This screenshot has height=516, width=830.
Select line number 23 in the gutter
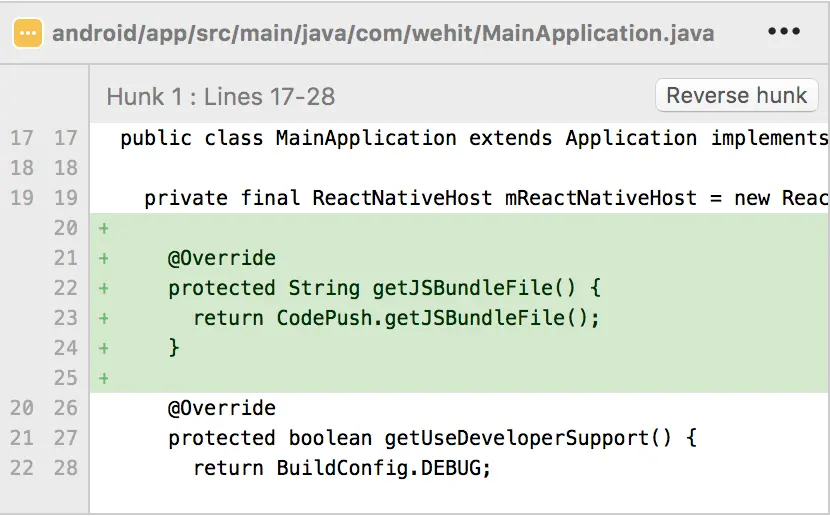[66, 318]
